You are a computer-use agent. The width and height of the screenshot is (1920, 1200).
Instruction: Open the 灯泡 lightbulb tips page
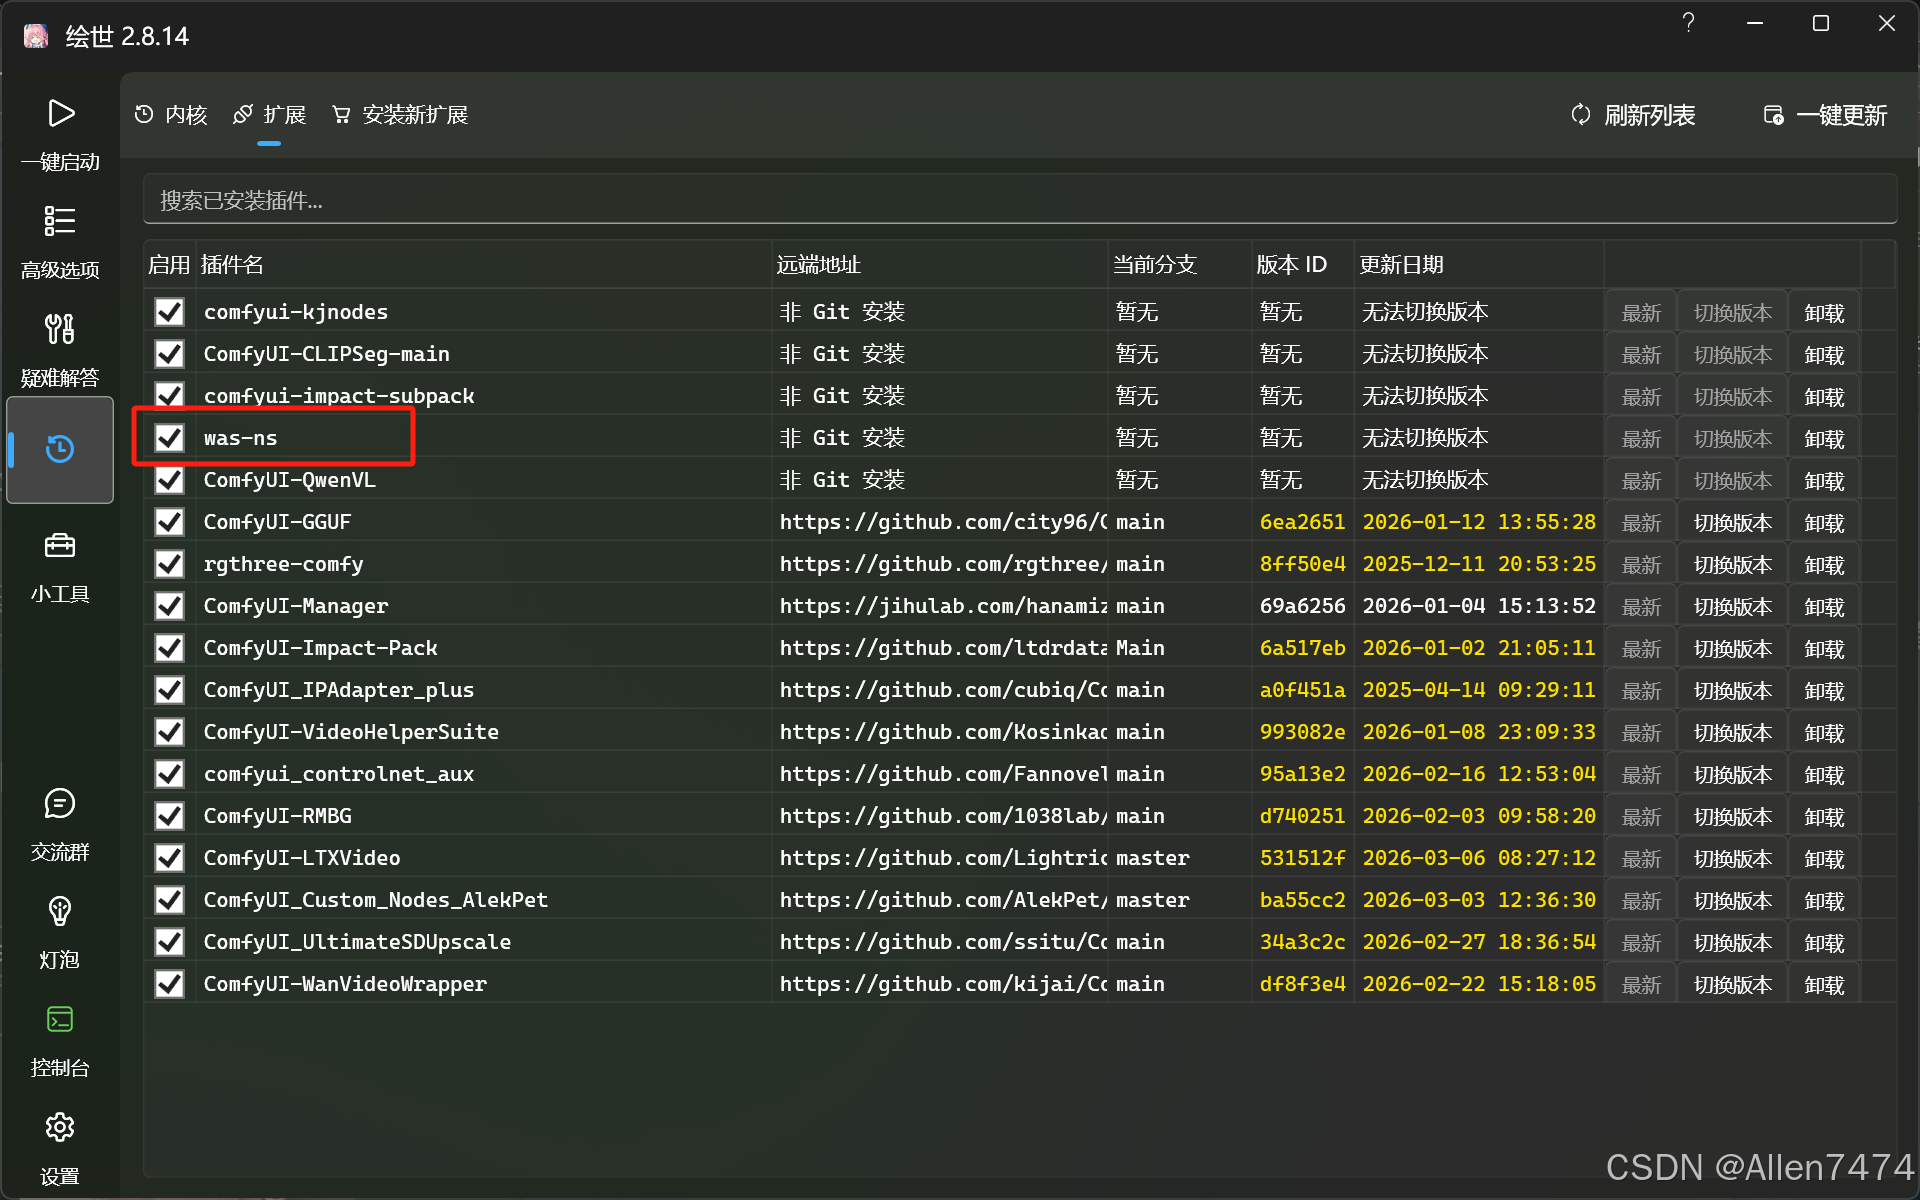click(x=60, y=933)
